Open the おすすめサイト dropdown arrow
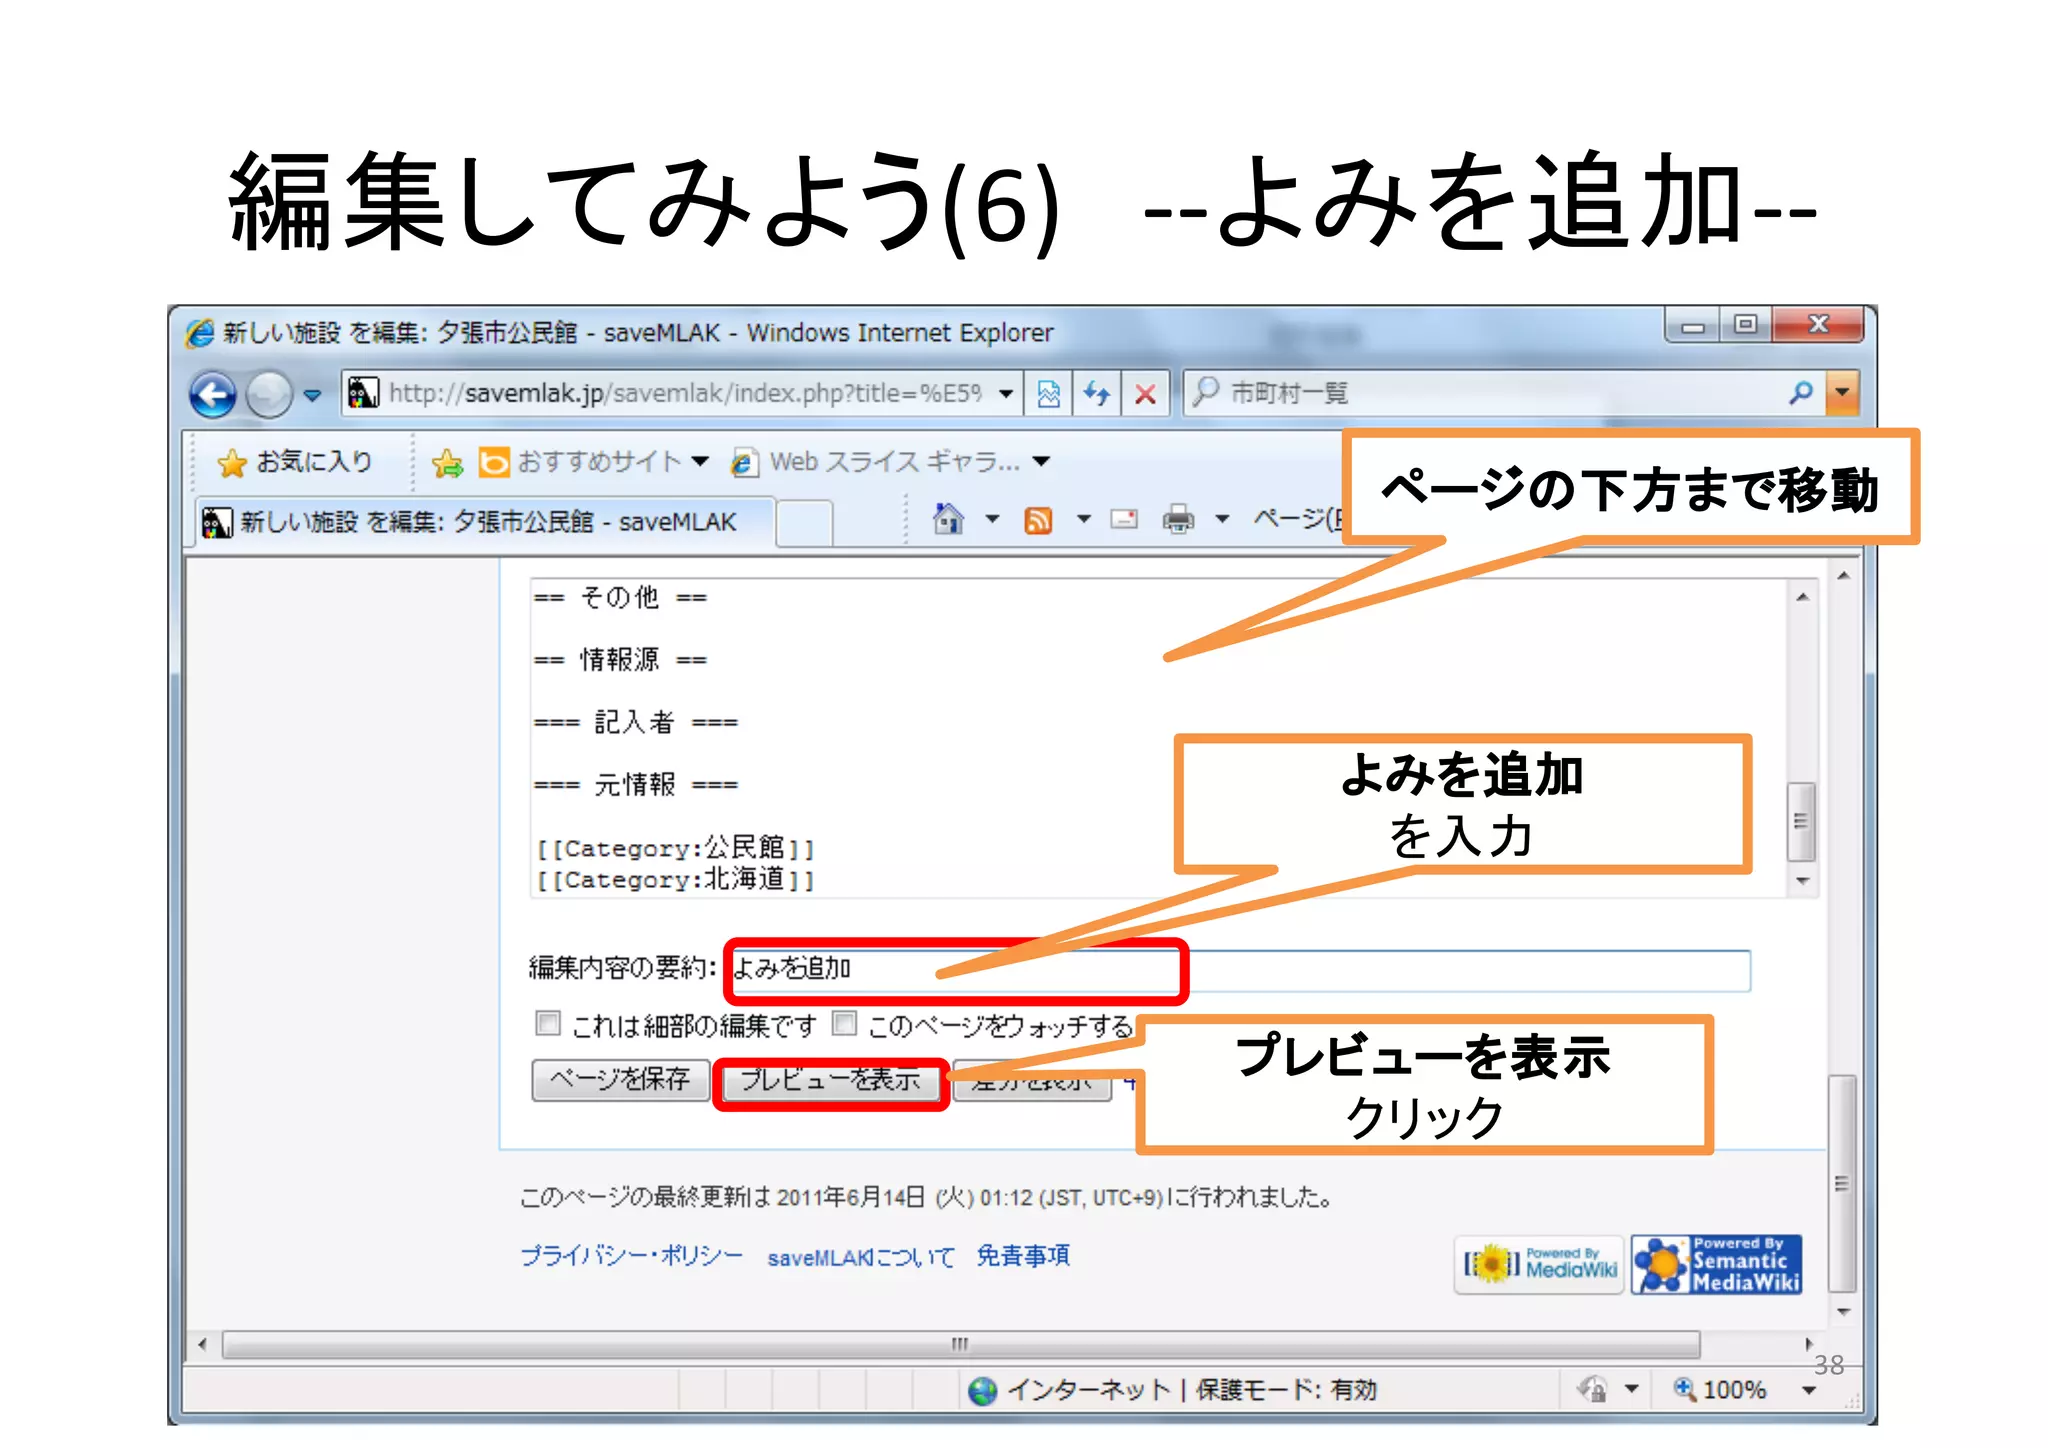The image size is (2048, 1448). [x=700, y=461]
